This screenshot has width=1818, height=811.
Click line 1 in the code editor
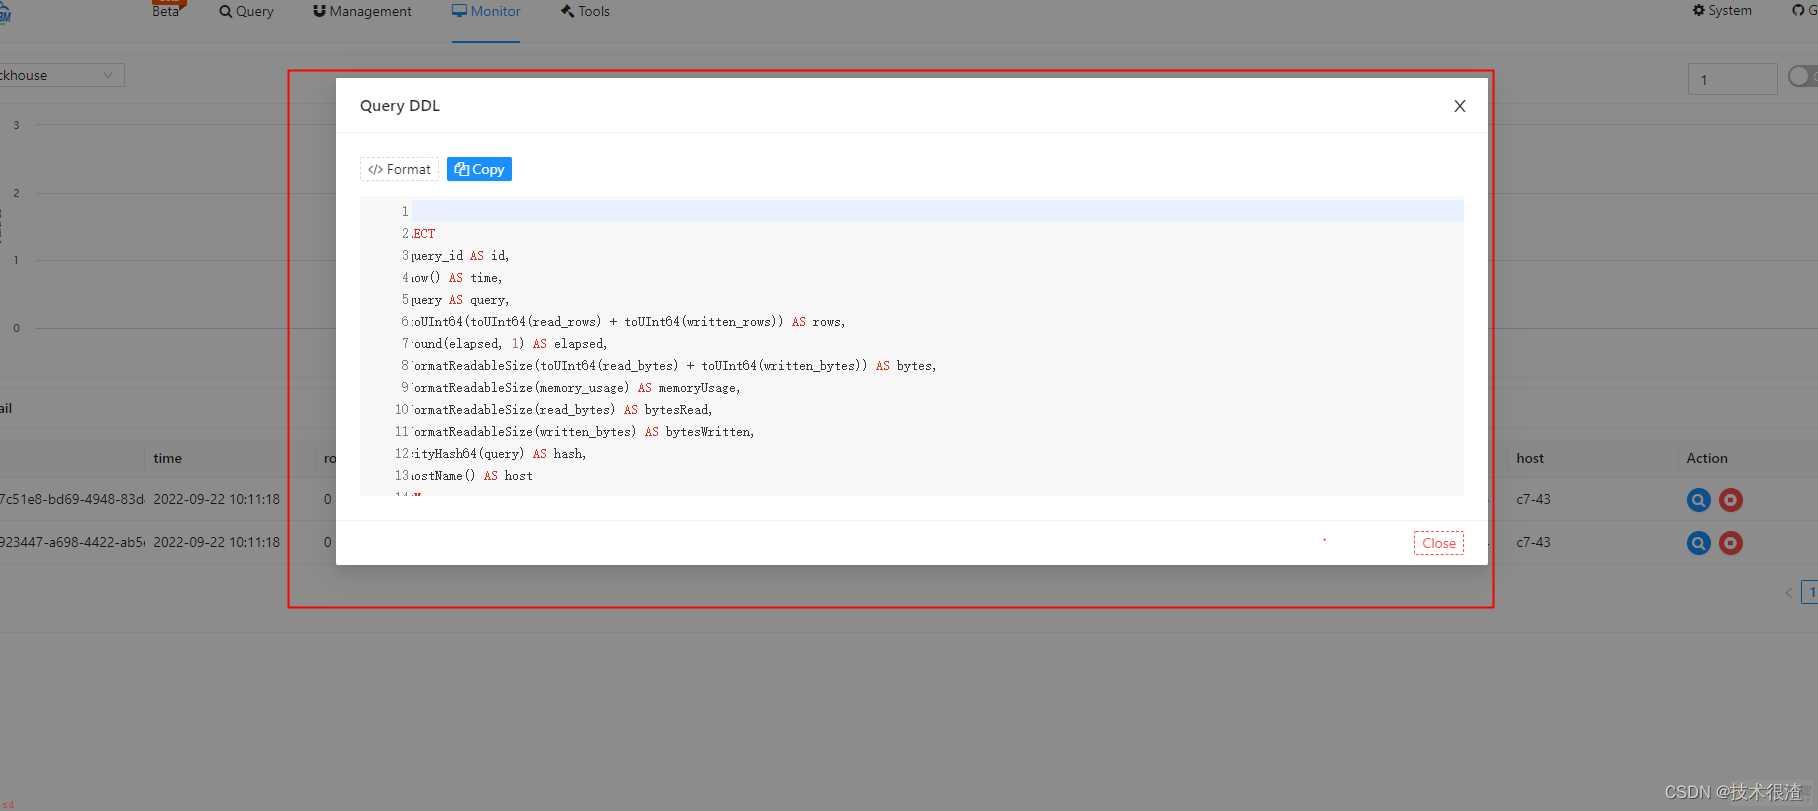(x=937, y=211)
